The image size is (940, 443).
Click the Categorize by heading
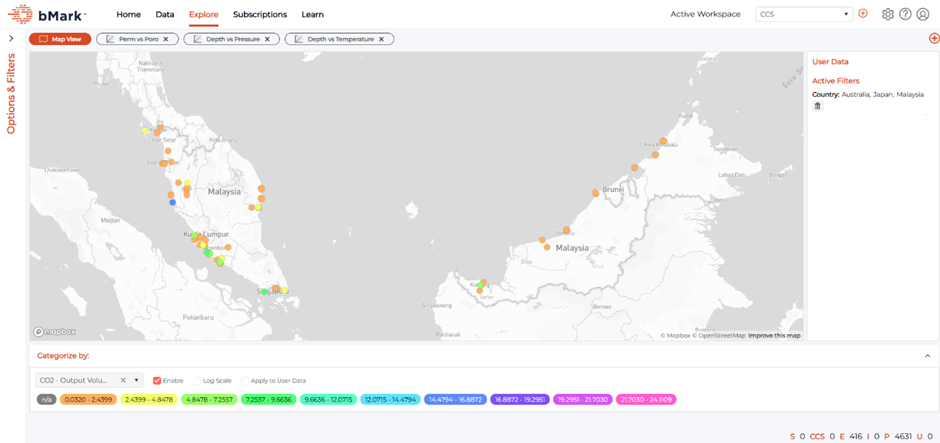coord(63,356)
